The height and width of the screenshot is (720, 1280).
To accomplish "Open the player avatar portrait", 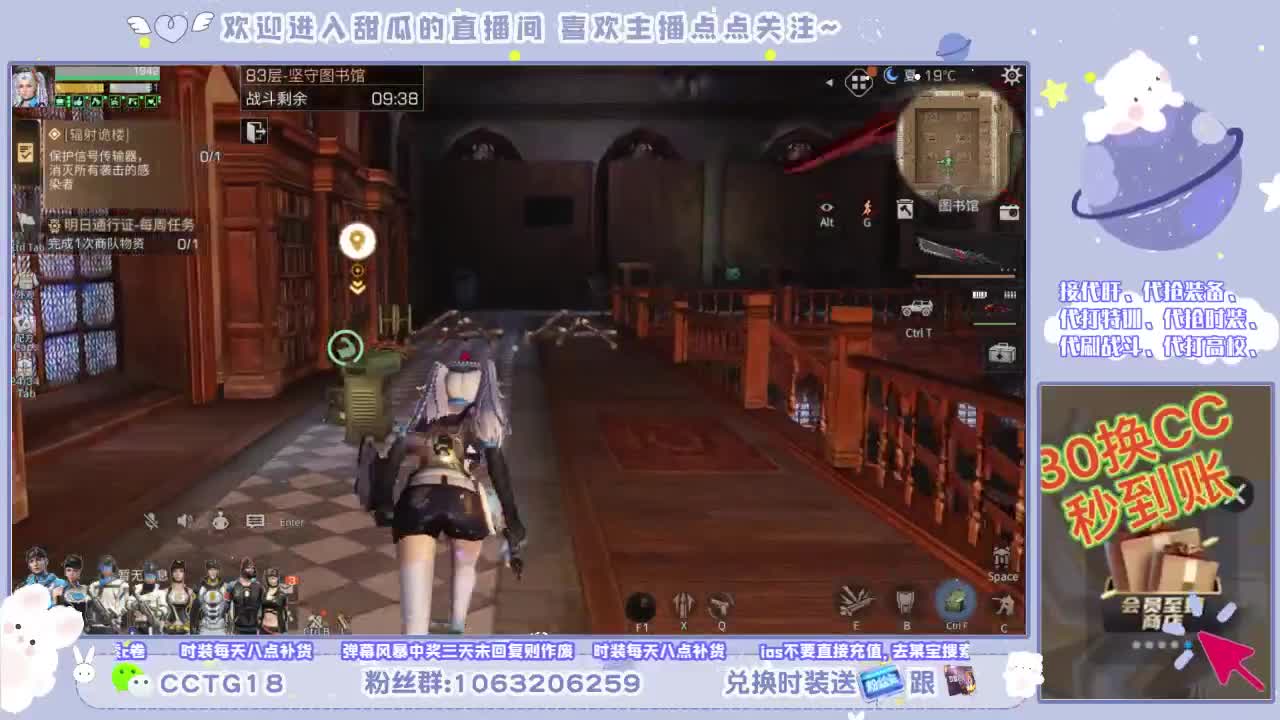I will click(x=31, y=88).
